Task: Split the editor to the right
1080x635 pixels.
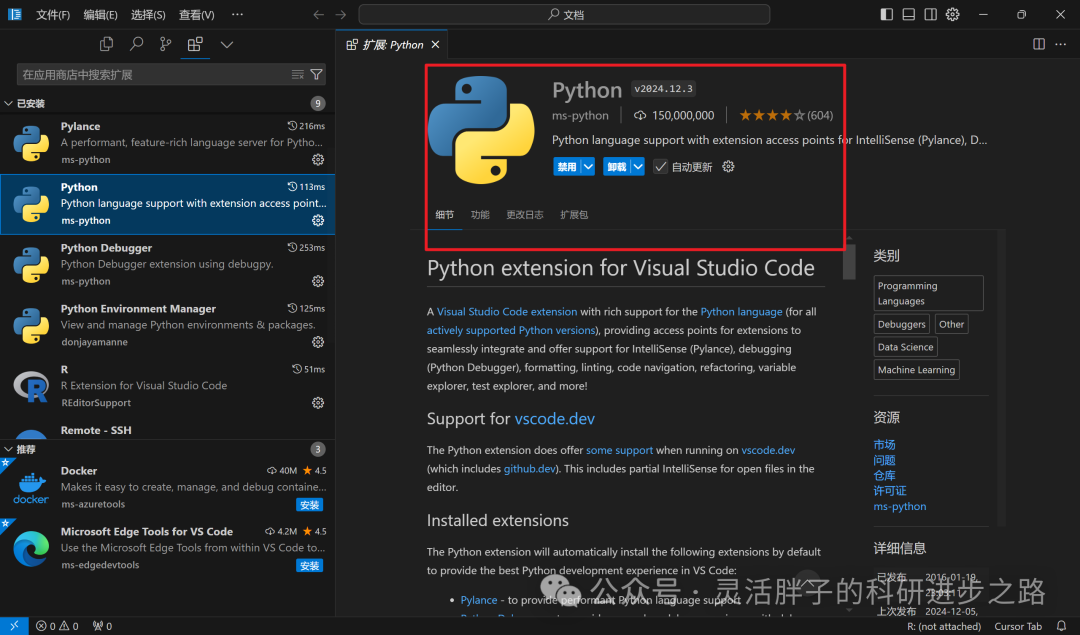Action: click(1039, 44)
